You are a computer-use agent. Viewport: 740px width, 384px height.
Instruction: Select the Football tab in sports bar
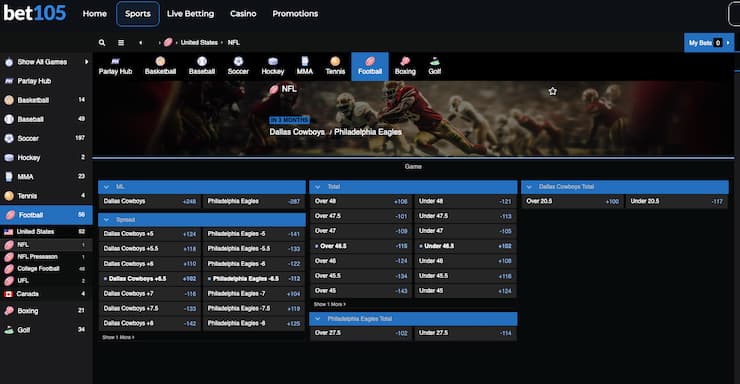pos(370,67)
